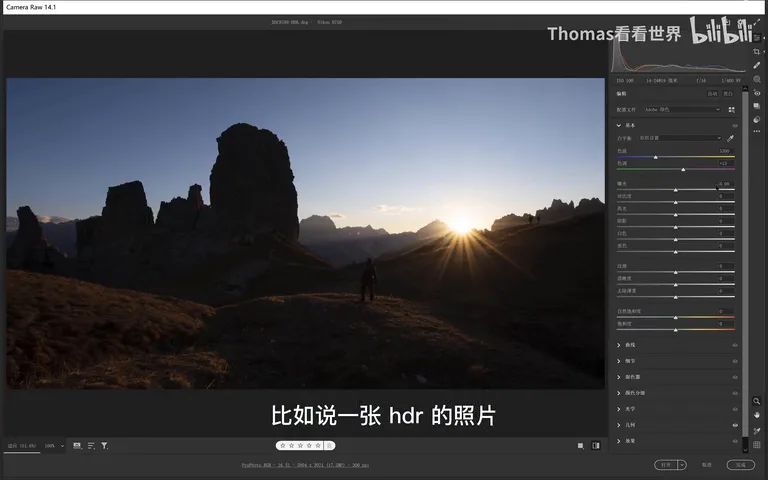The height and width of the screenshot is (480, 768).
Task: Expand the 混色器 panel
Action: point(619,377)
